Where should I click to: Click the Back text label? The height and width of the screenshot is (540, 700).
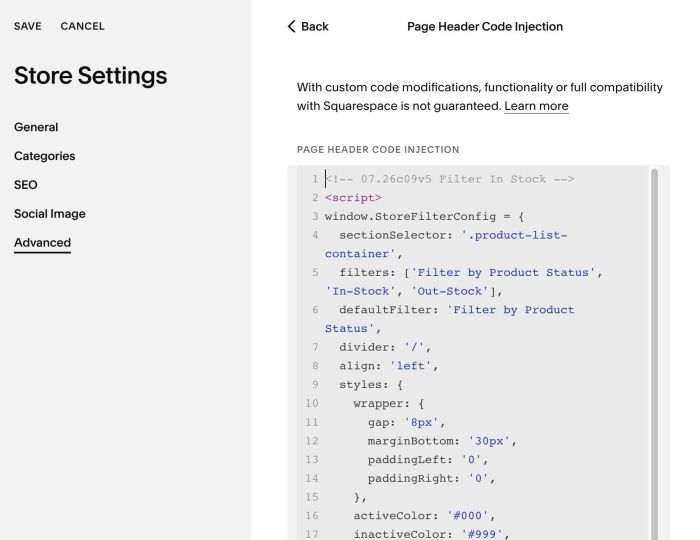315,27
